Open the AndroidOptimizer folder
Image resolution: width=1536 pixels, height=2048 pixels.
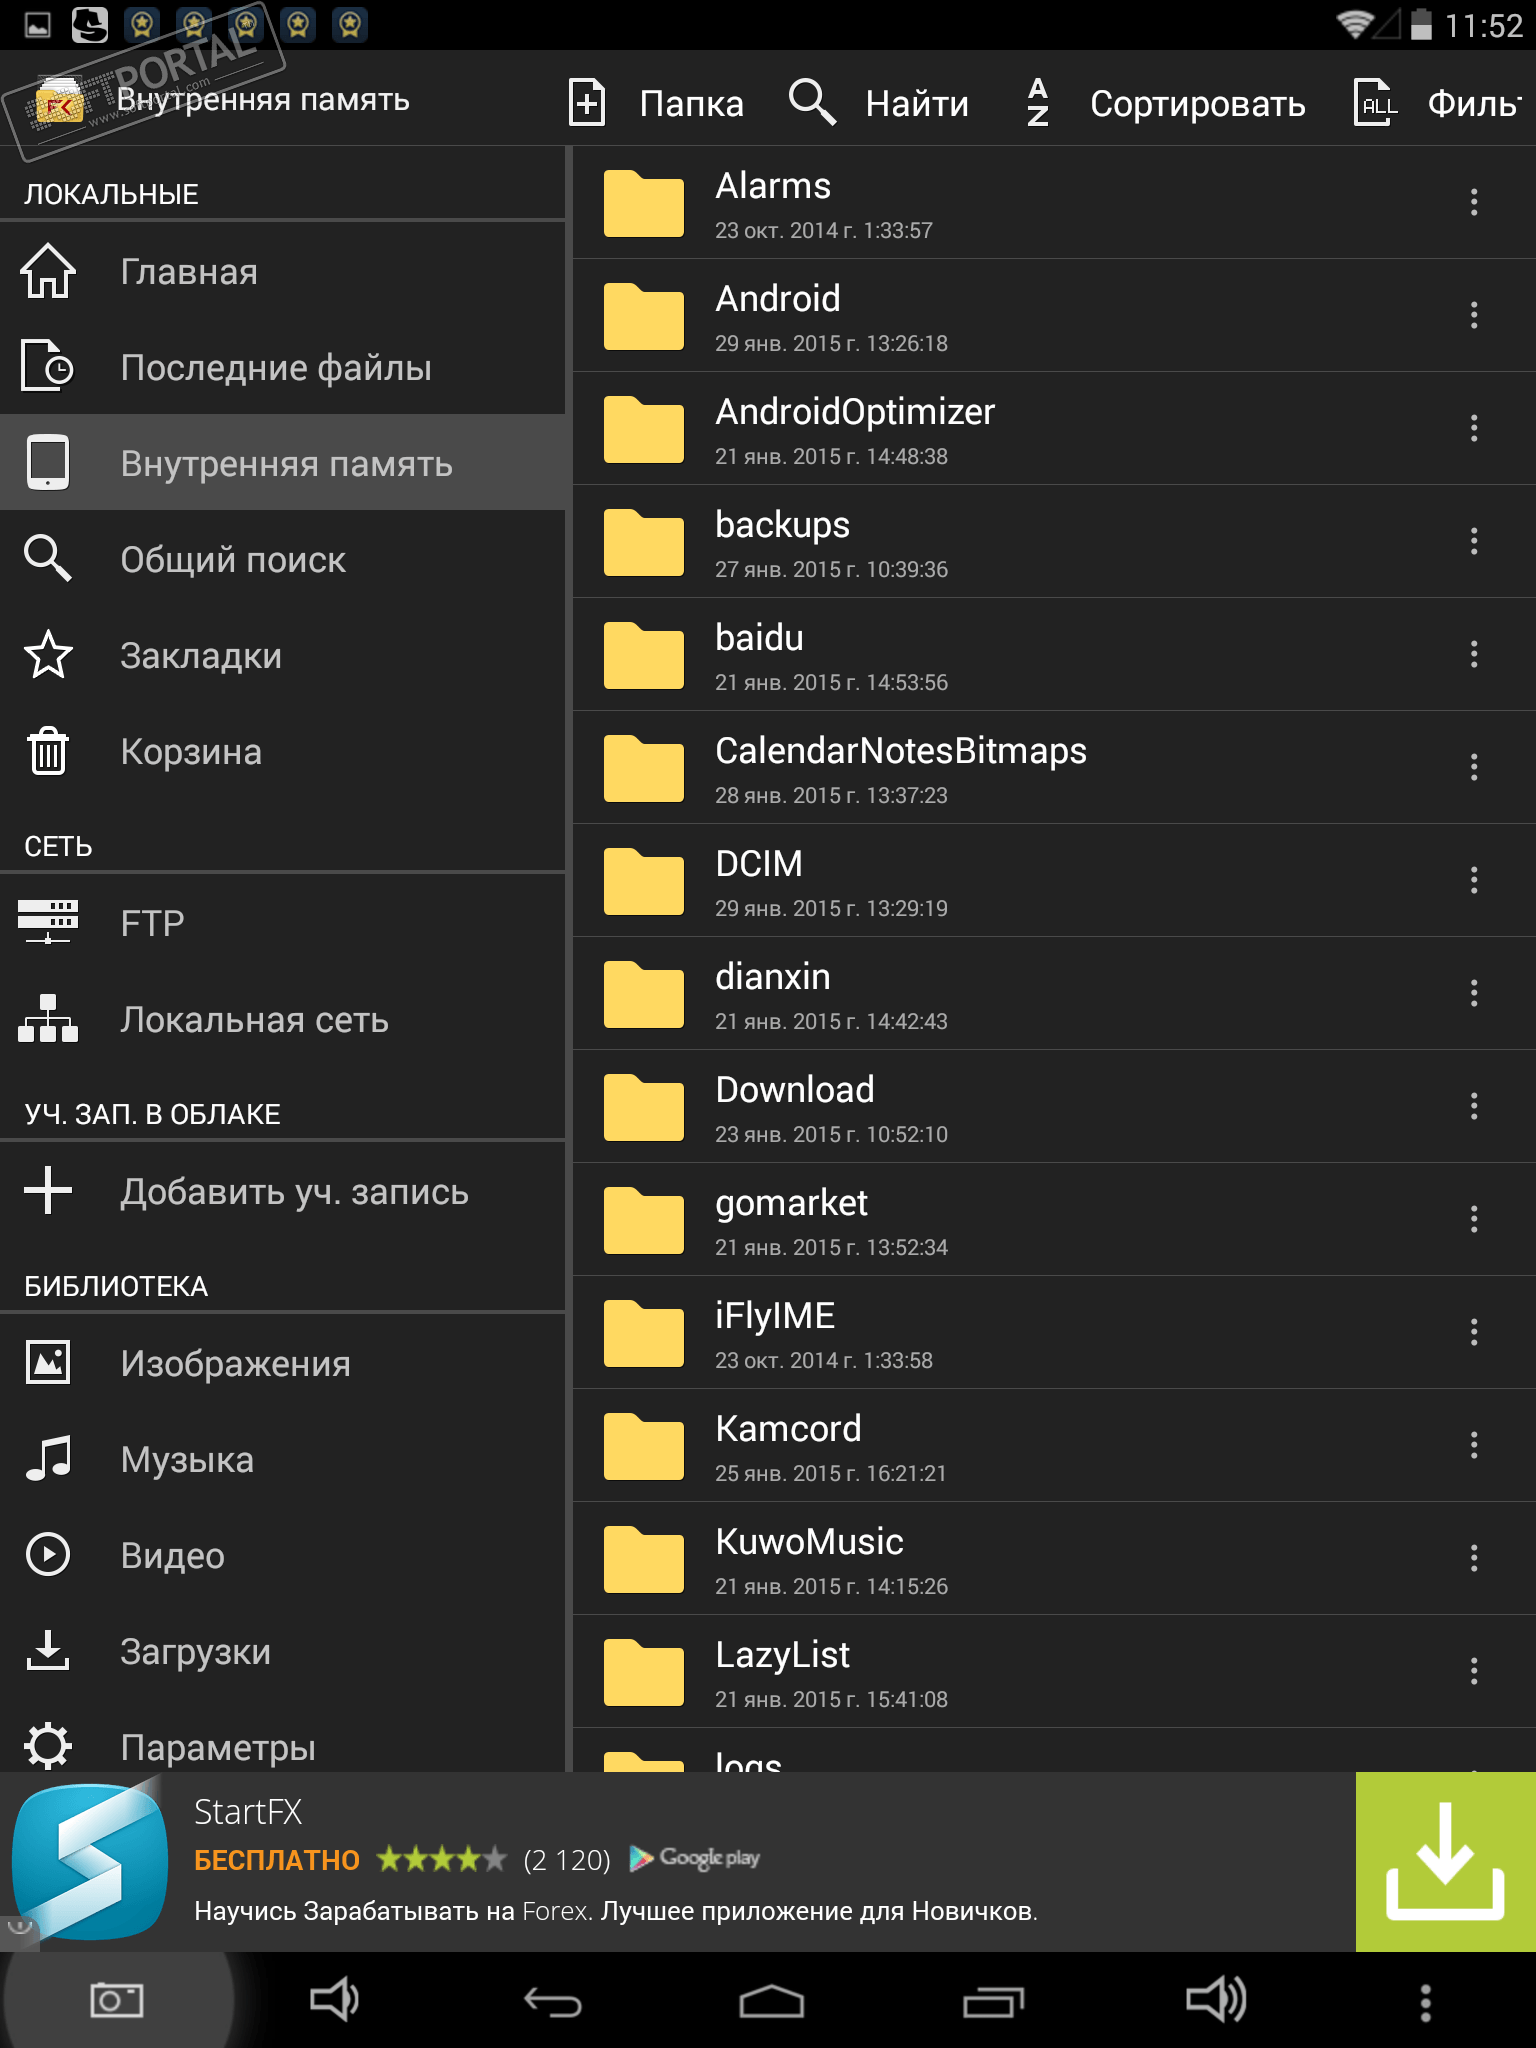(x=854, y=428)
